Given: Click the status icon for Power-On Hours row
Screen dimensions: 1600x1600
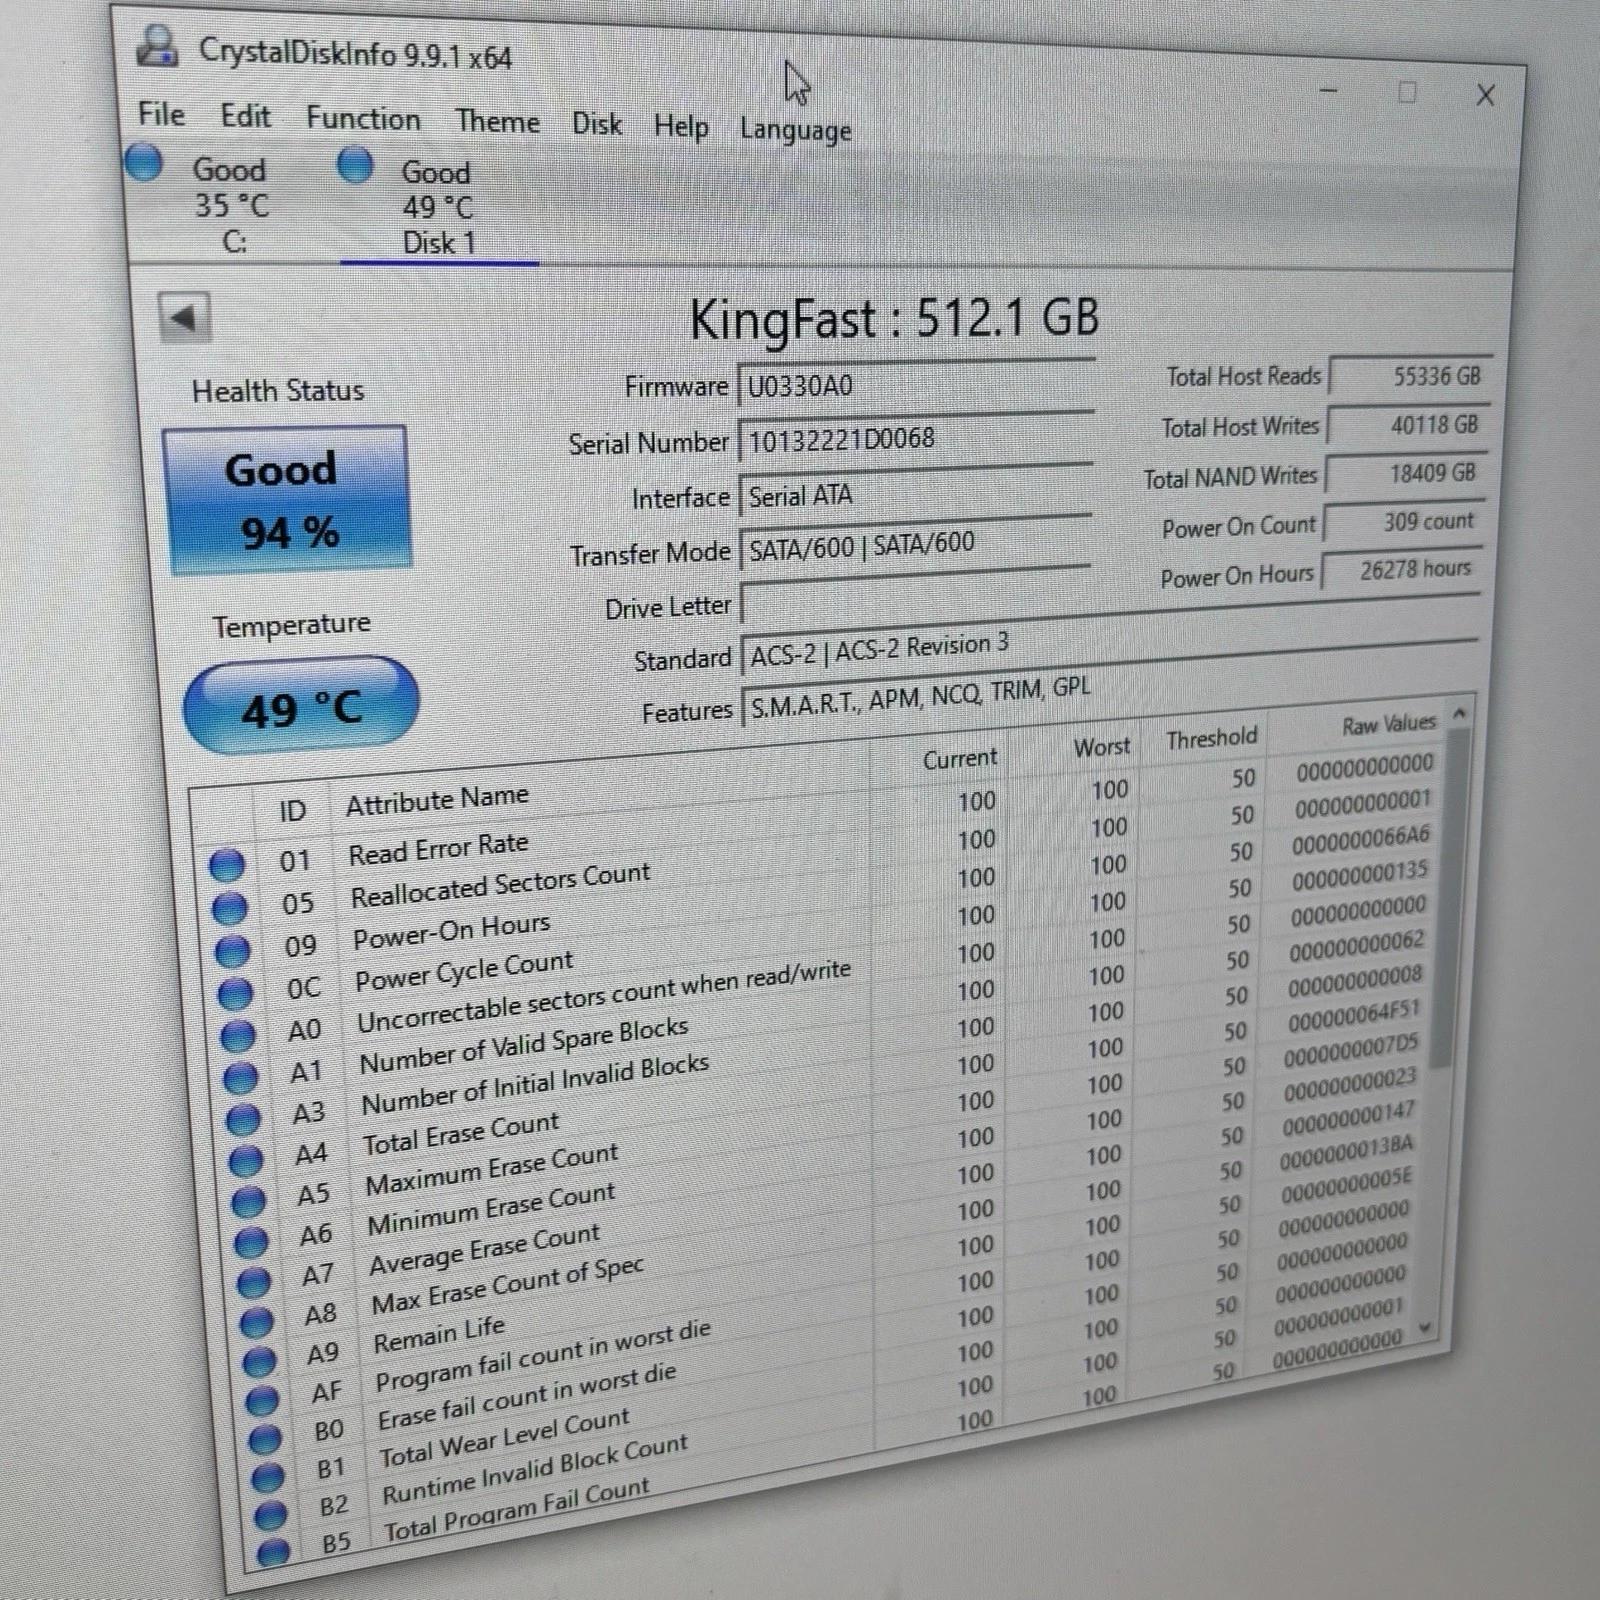Looking at the screenshot, I should pyautogui.click(x=233, y=951).
